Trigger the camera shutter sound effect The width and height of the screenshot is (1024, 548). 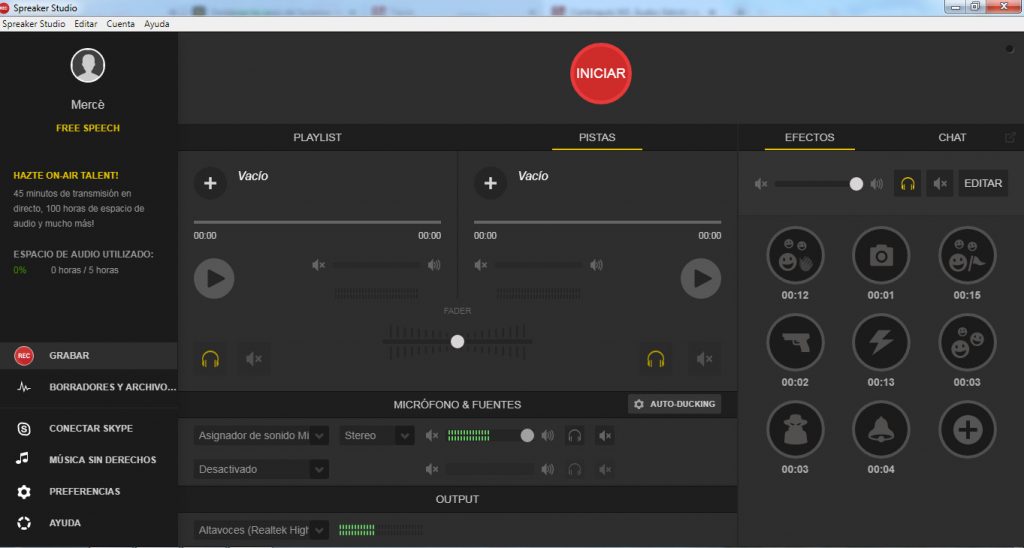[880, 256]
